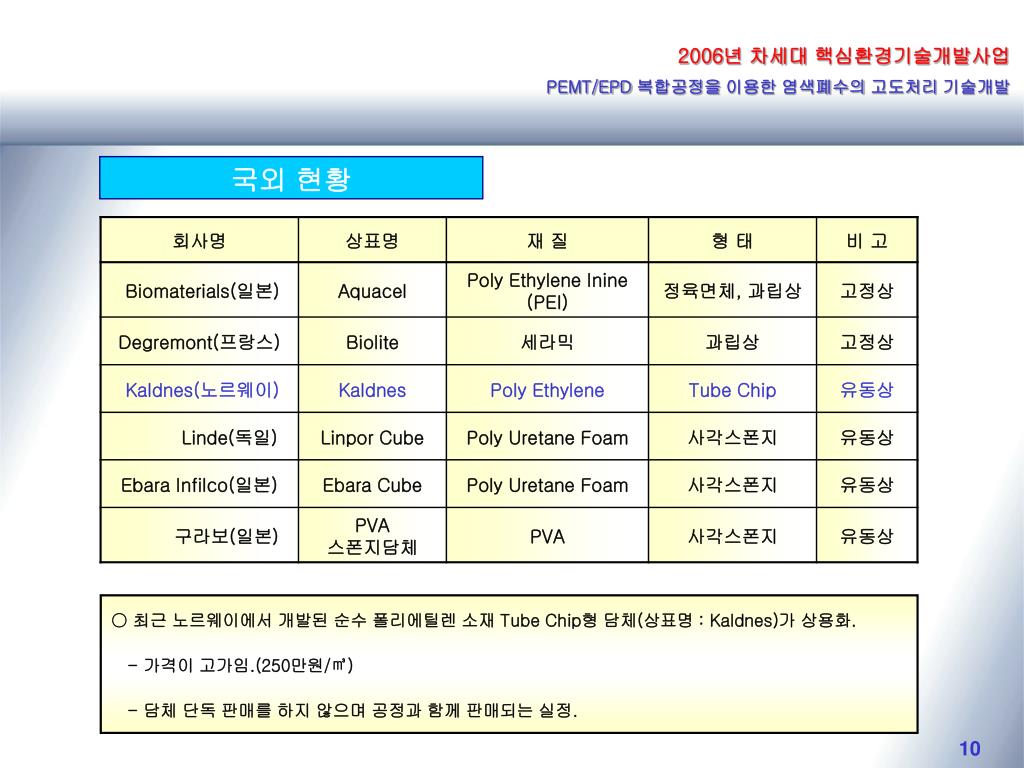The height and width of the screenshot is (768, 1024).
Task: Select the 'Aquacel' cell
Action: click(372, 291)
